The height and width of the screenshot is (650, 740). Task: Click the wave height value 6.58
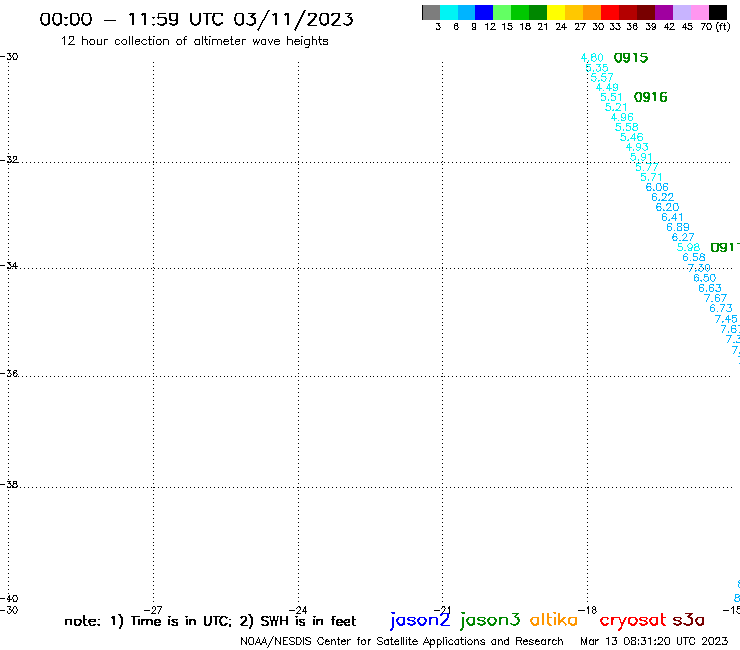[x=694, y=257]
